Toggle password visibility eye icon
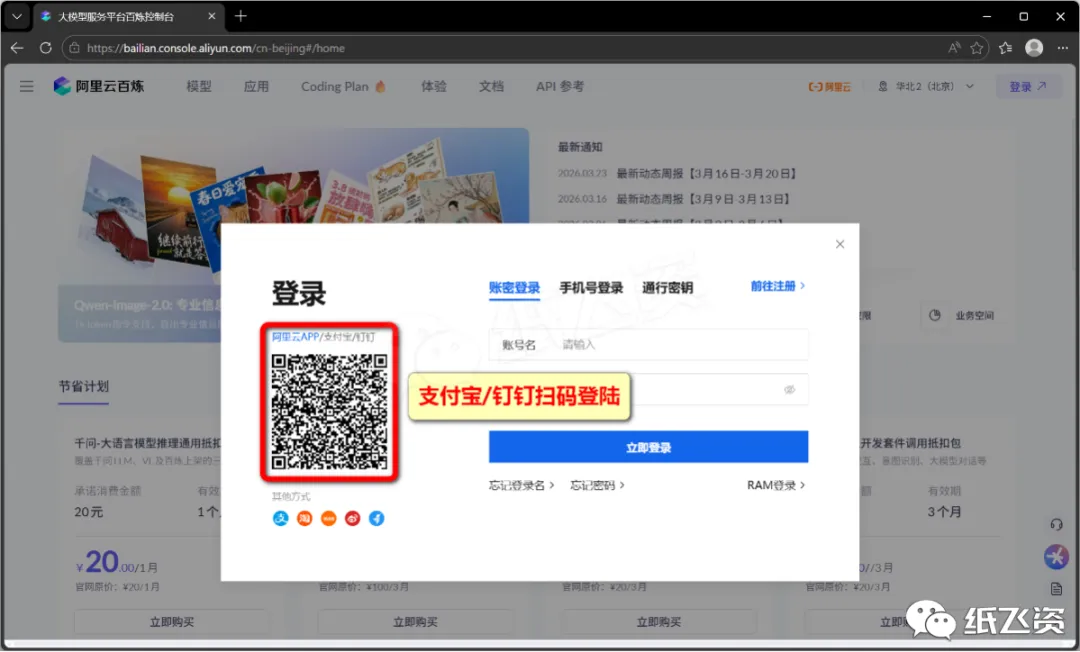Image resolution: width=1080 pixels, height=652 pixels. point(789,390)
